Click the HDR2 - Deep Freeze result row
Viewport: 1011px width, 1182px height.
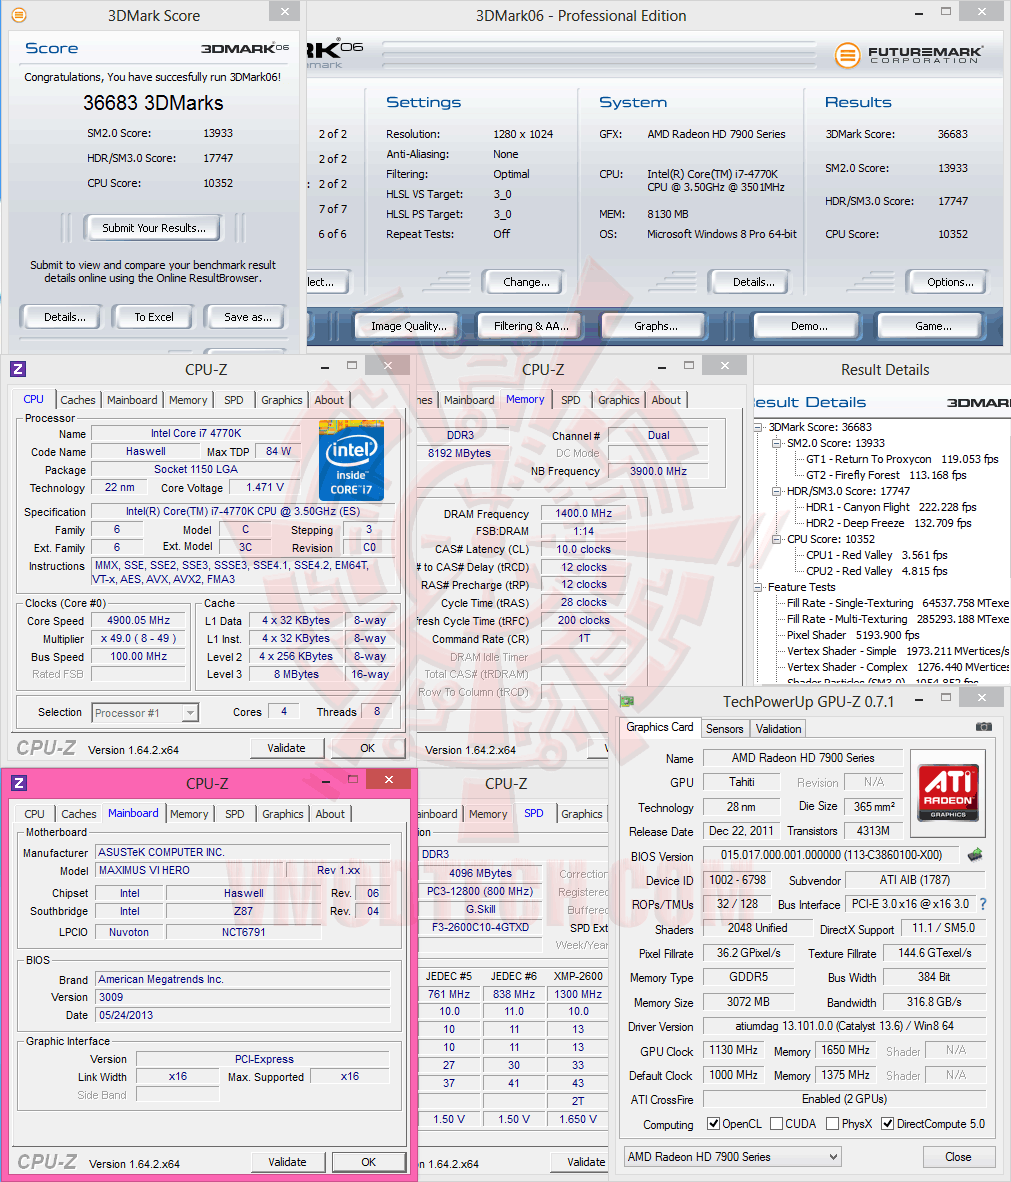888,523
